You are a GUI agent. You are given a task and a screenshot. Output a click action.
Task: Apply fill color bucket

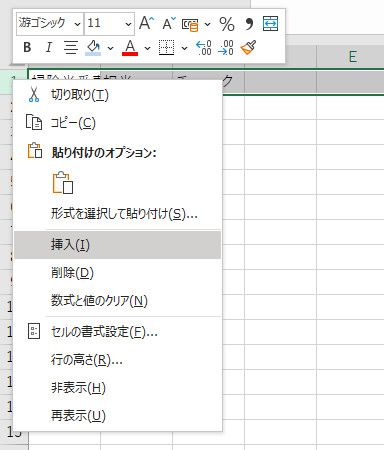pos(93,48)
